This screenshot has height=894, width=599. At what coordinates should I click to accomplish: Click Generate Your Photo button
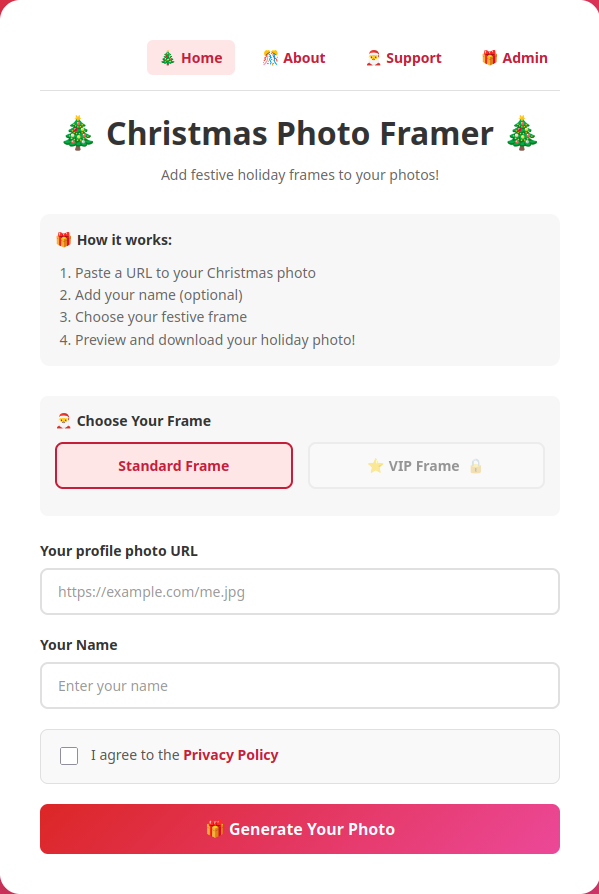coord(300,829)
